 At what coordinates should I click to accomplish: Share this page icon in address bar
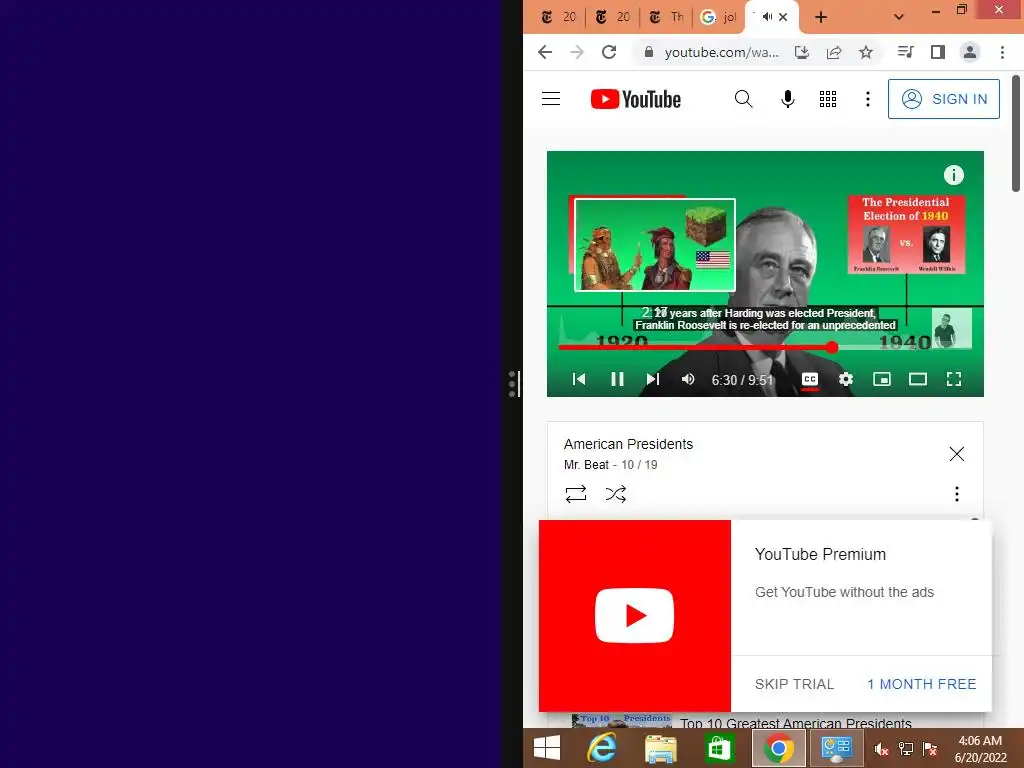[x=834, y=52]
